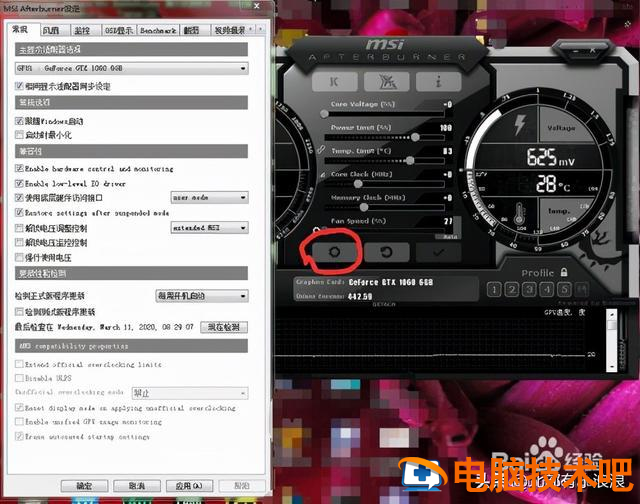Switch to the OSD显示 tab
This screenshot has width=640, height=504.
point(119,30)
